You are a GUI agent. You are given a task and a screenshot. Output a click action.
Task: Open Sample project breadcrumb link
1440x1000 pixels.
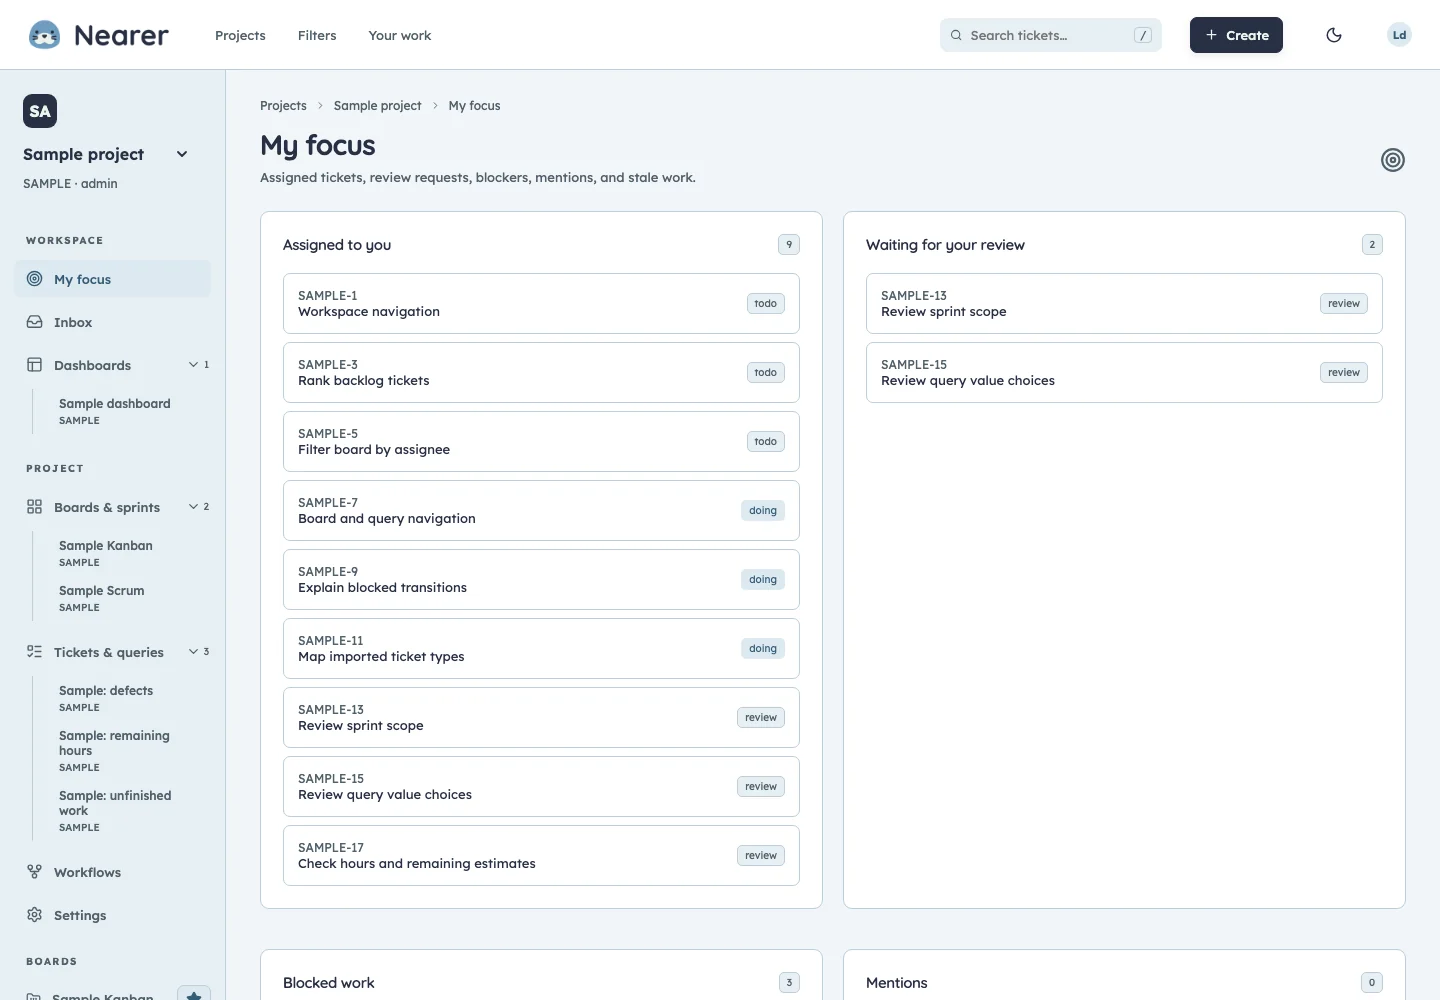point(377,105)
